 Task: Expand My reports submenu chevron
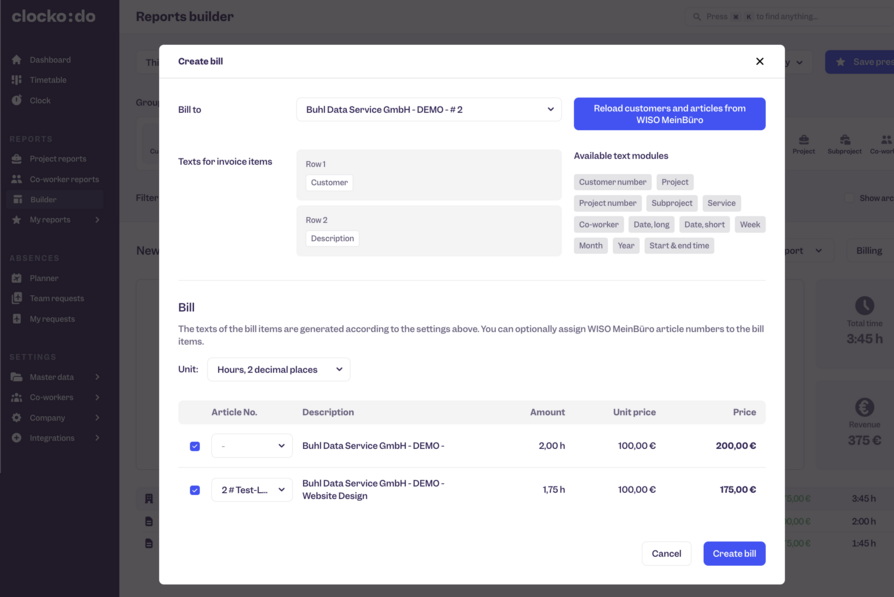(x=97, y=220)
